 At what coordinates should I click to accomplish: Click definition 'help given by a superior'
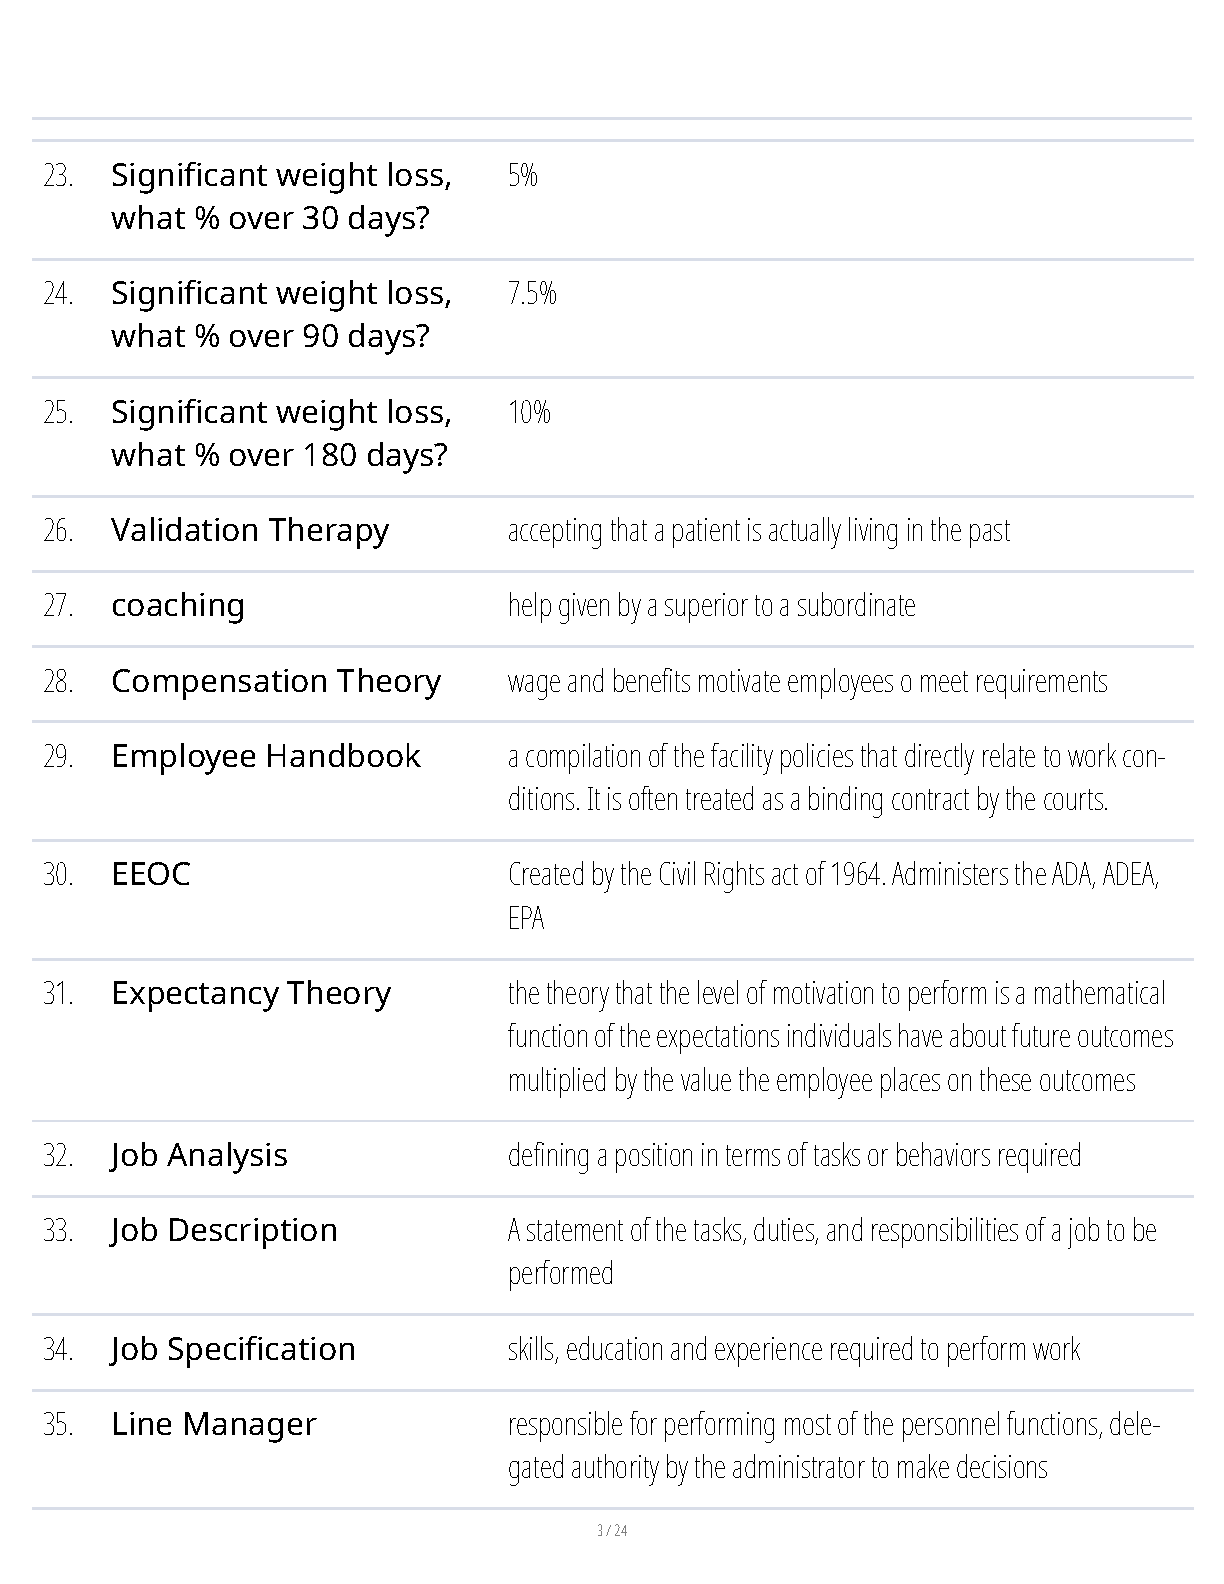712,606
